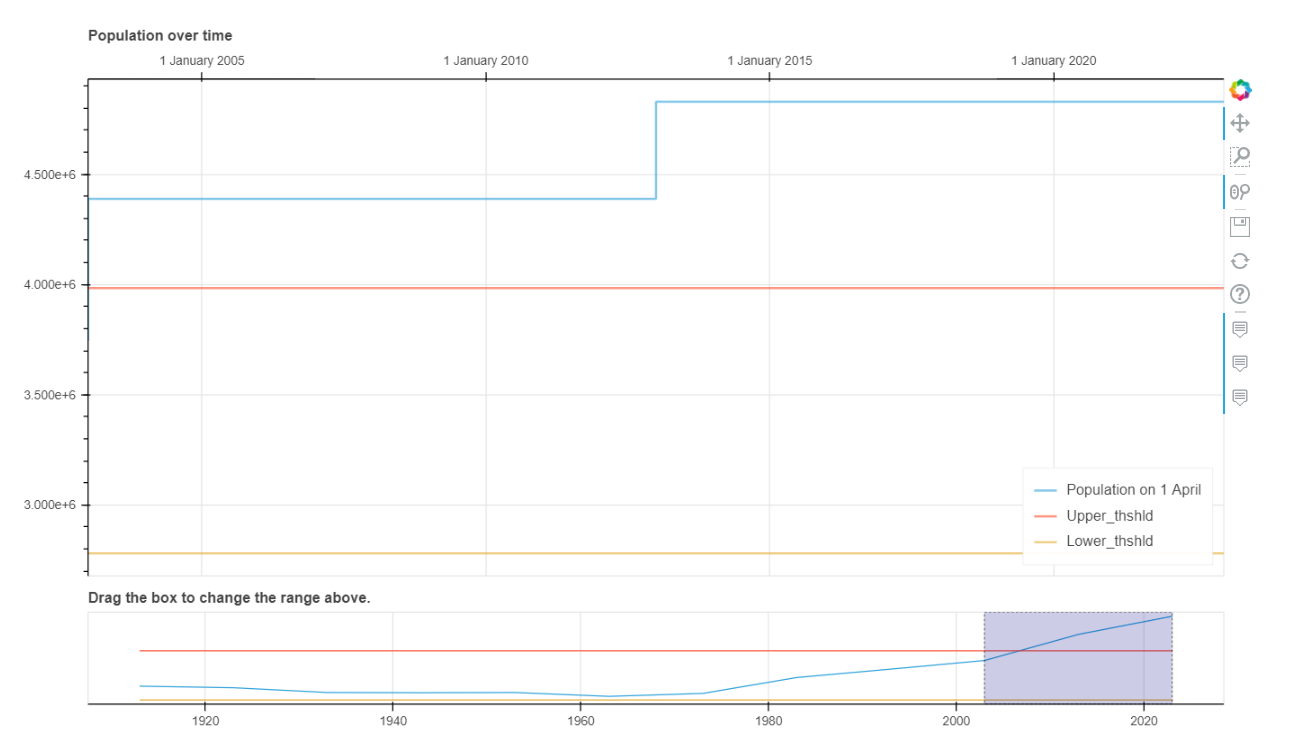The image size is (1292, 746).
Task: Activate the Pan tool
Action: tap(1240, 124)
